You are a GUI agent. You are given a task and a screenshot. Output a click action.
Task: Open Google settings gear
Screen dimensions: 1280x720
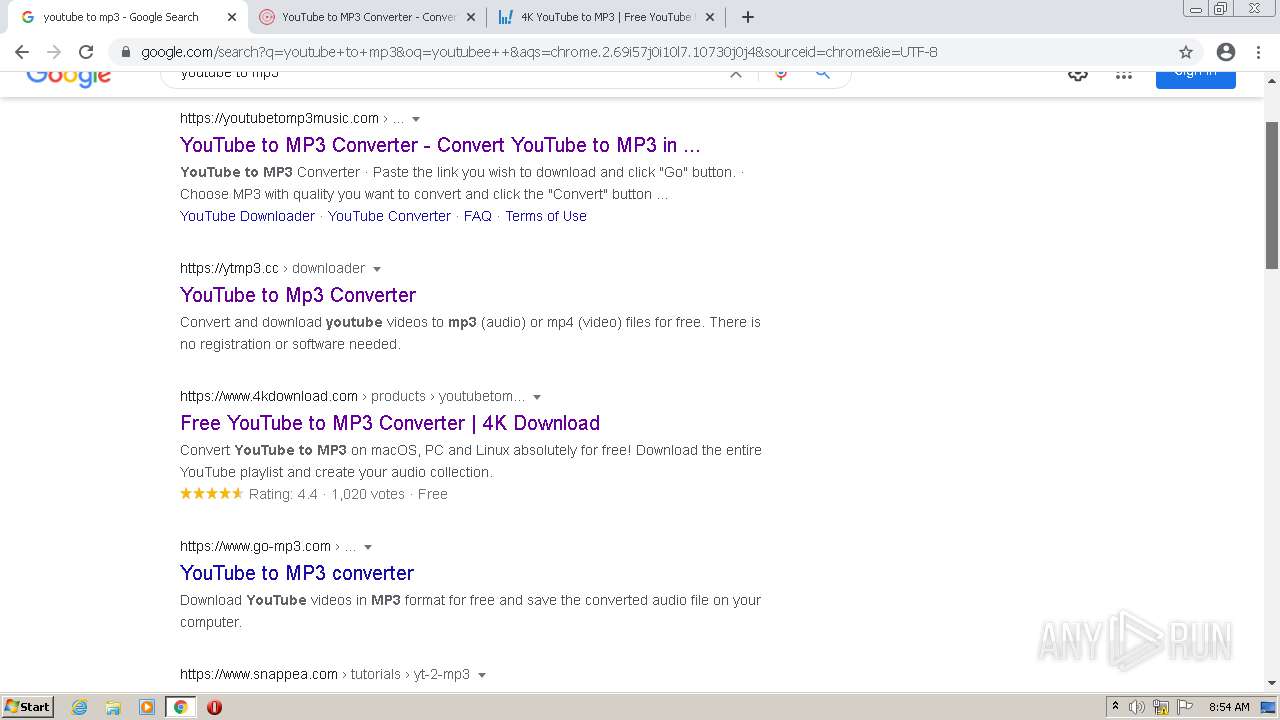(x=1078, y=75)
